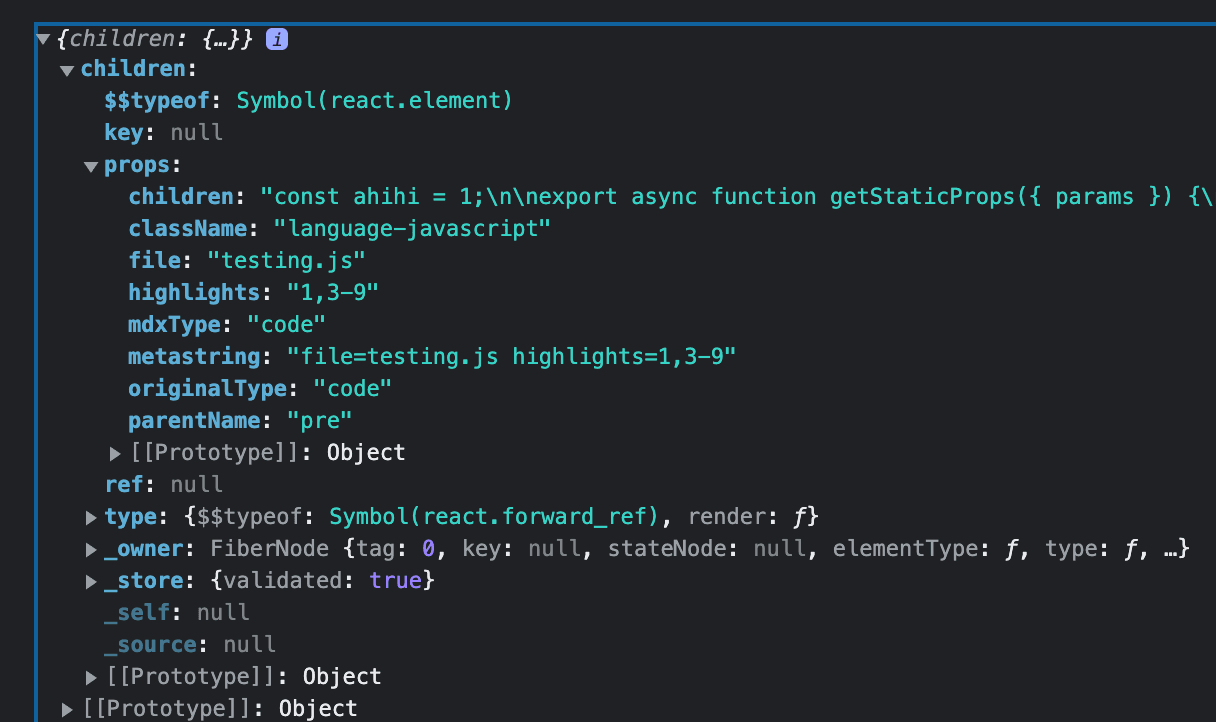Image resolution: width=1216 pixels, height=722 pixels.
Task: Expand the [[Prototype]] below _source
Action: coord(90,677)
